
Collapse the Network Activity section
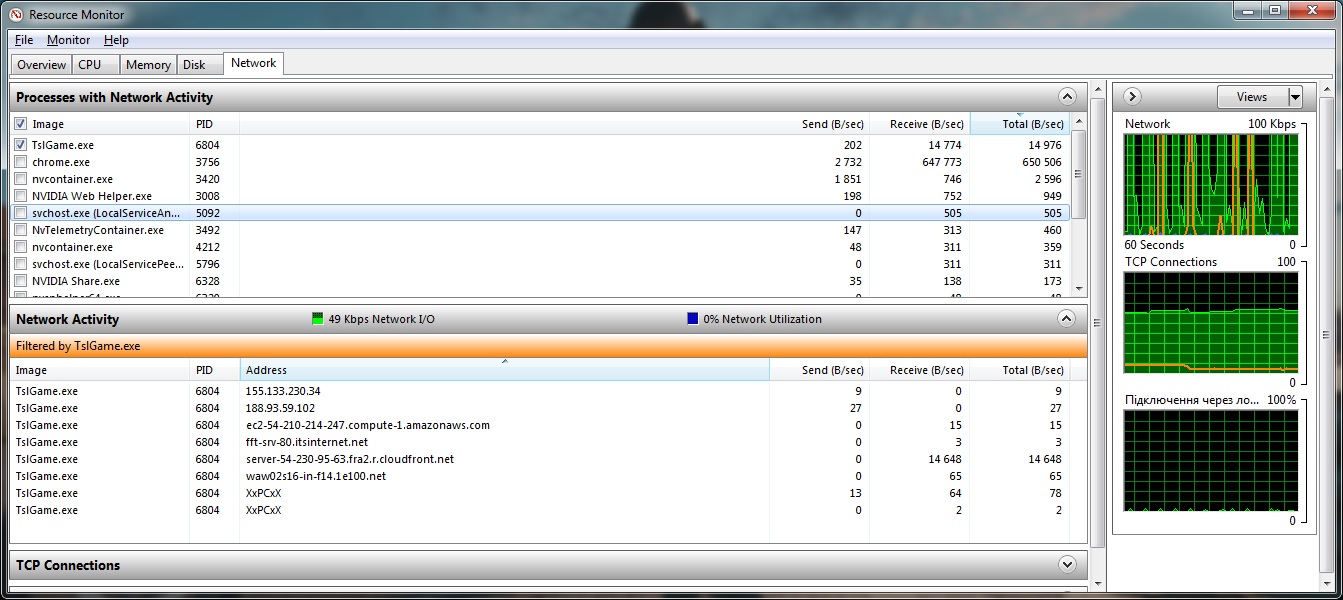pyautogui.click(x=1067, y=319)
